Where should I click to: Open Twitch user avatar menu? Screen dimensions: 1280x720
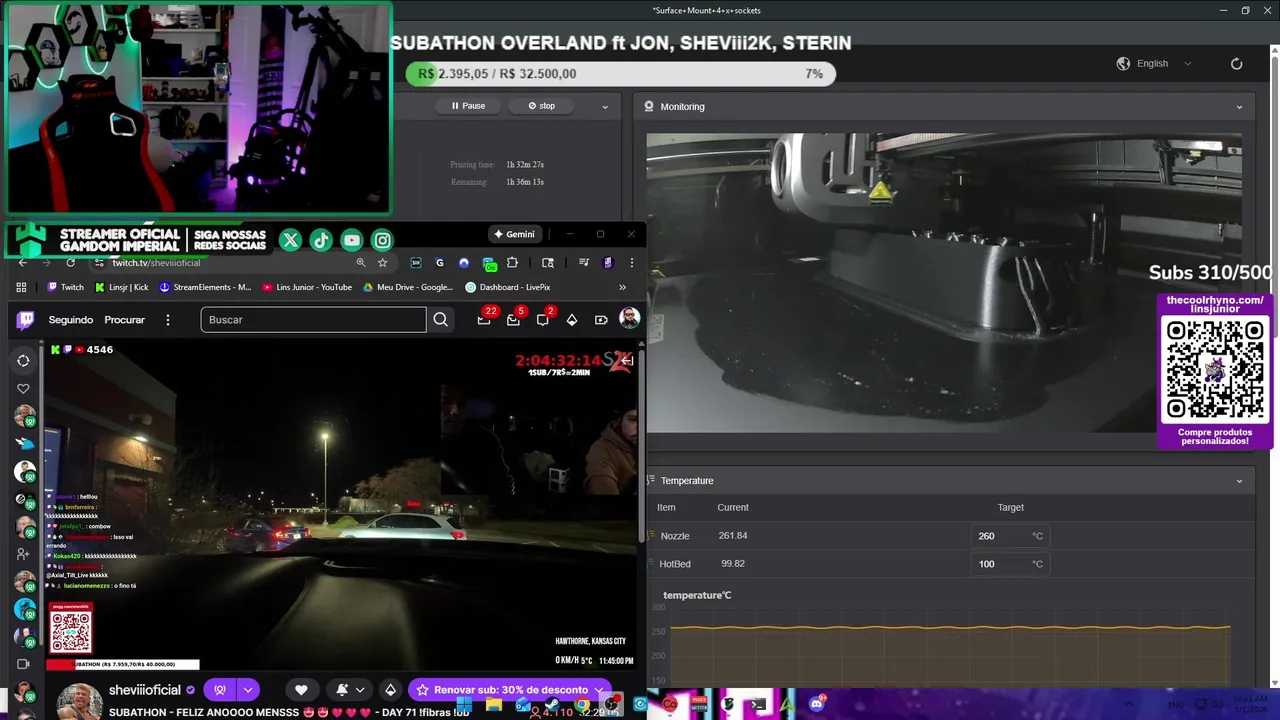(629, 319)
